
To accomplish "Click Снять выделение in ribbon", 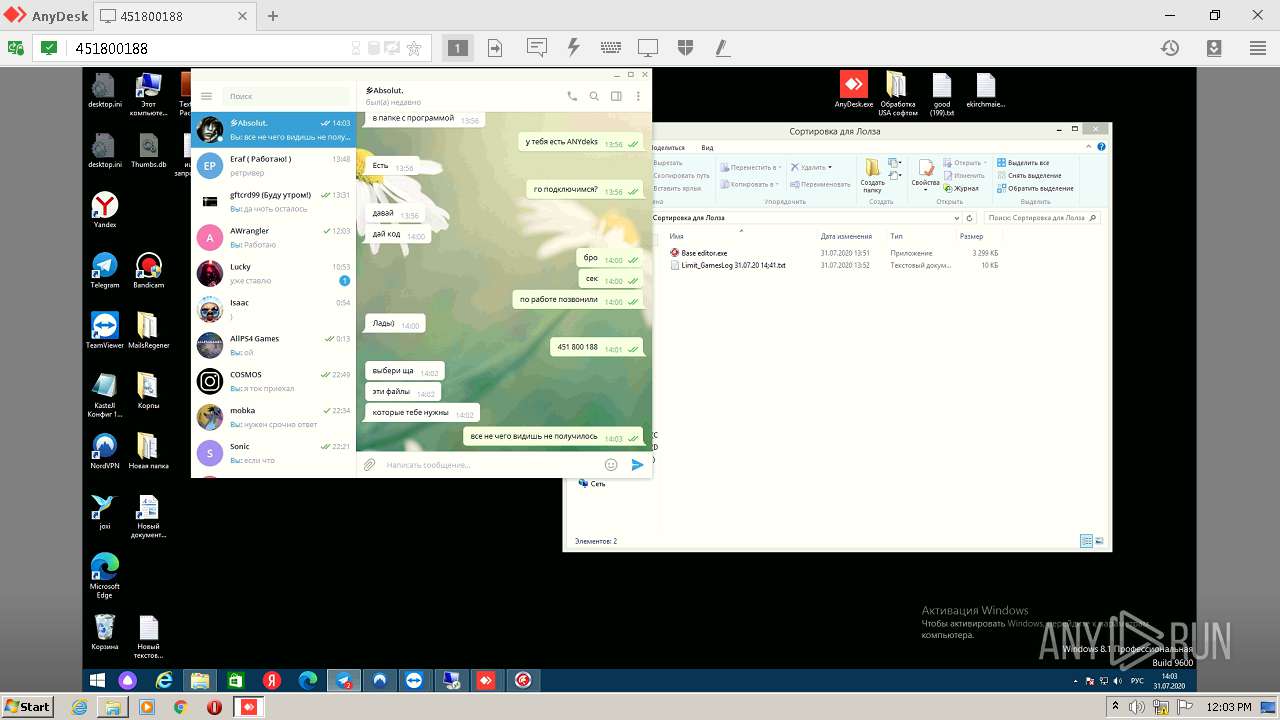I will (1027, 175).
